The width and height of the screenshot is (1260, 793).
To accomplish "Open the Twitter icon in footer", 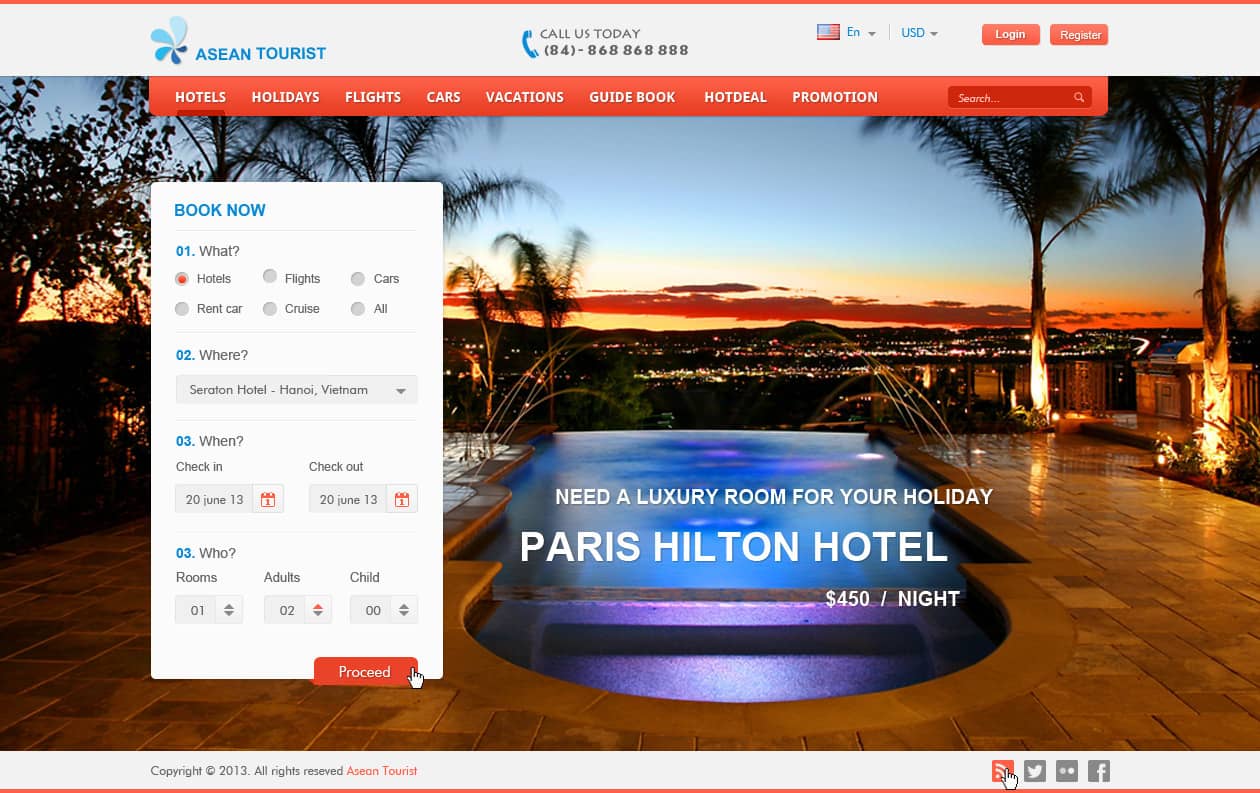I will point(1035,771).
